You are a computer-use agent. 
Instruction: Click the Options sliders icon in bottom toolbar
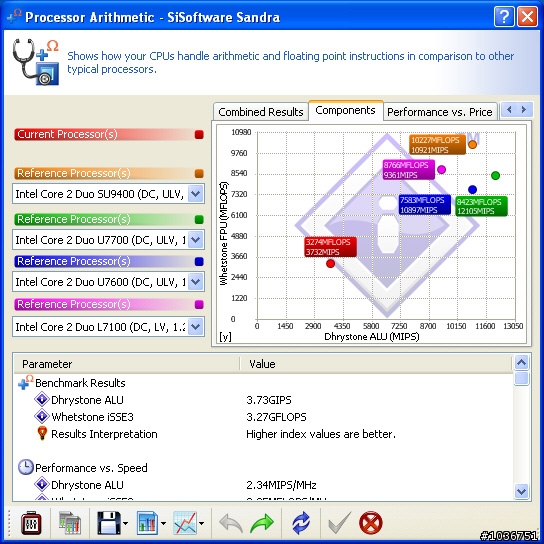pos(31,523)
